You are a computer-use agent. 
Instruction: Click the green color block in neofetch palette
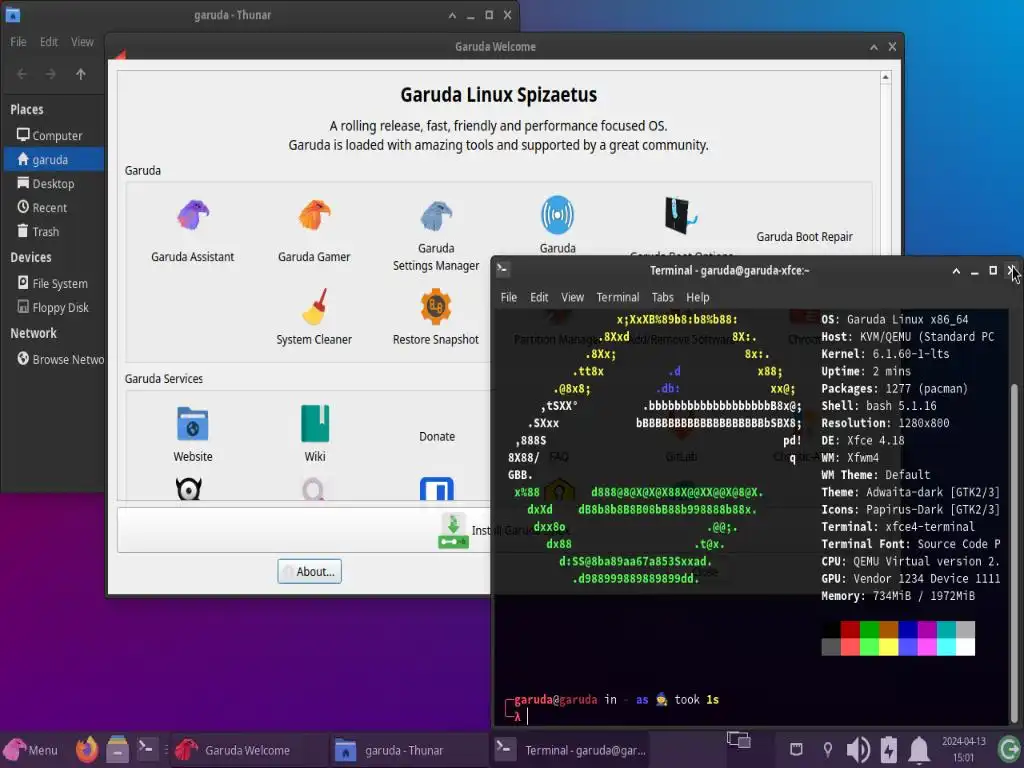coord(869,630)
